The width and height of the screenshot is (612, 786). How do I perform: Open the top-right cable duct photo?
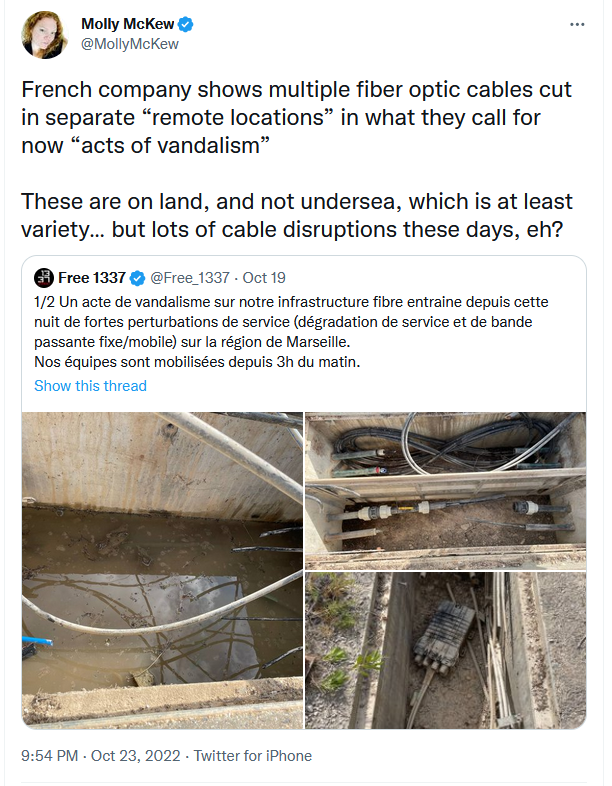(445, 487)
